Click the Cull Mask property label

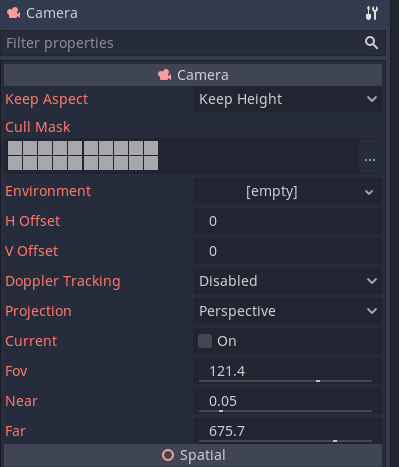[38, 127]
